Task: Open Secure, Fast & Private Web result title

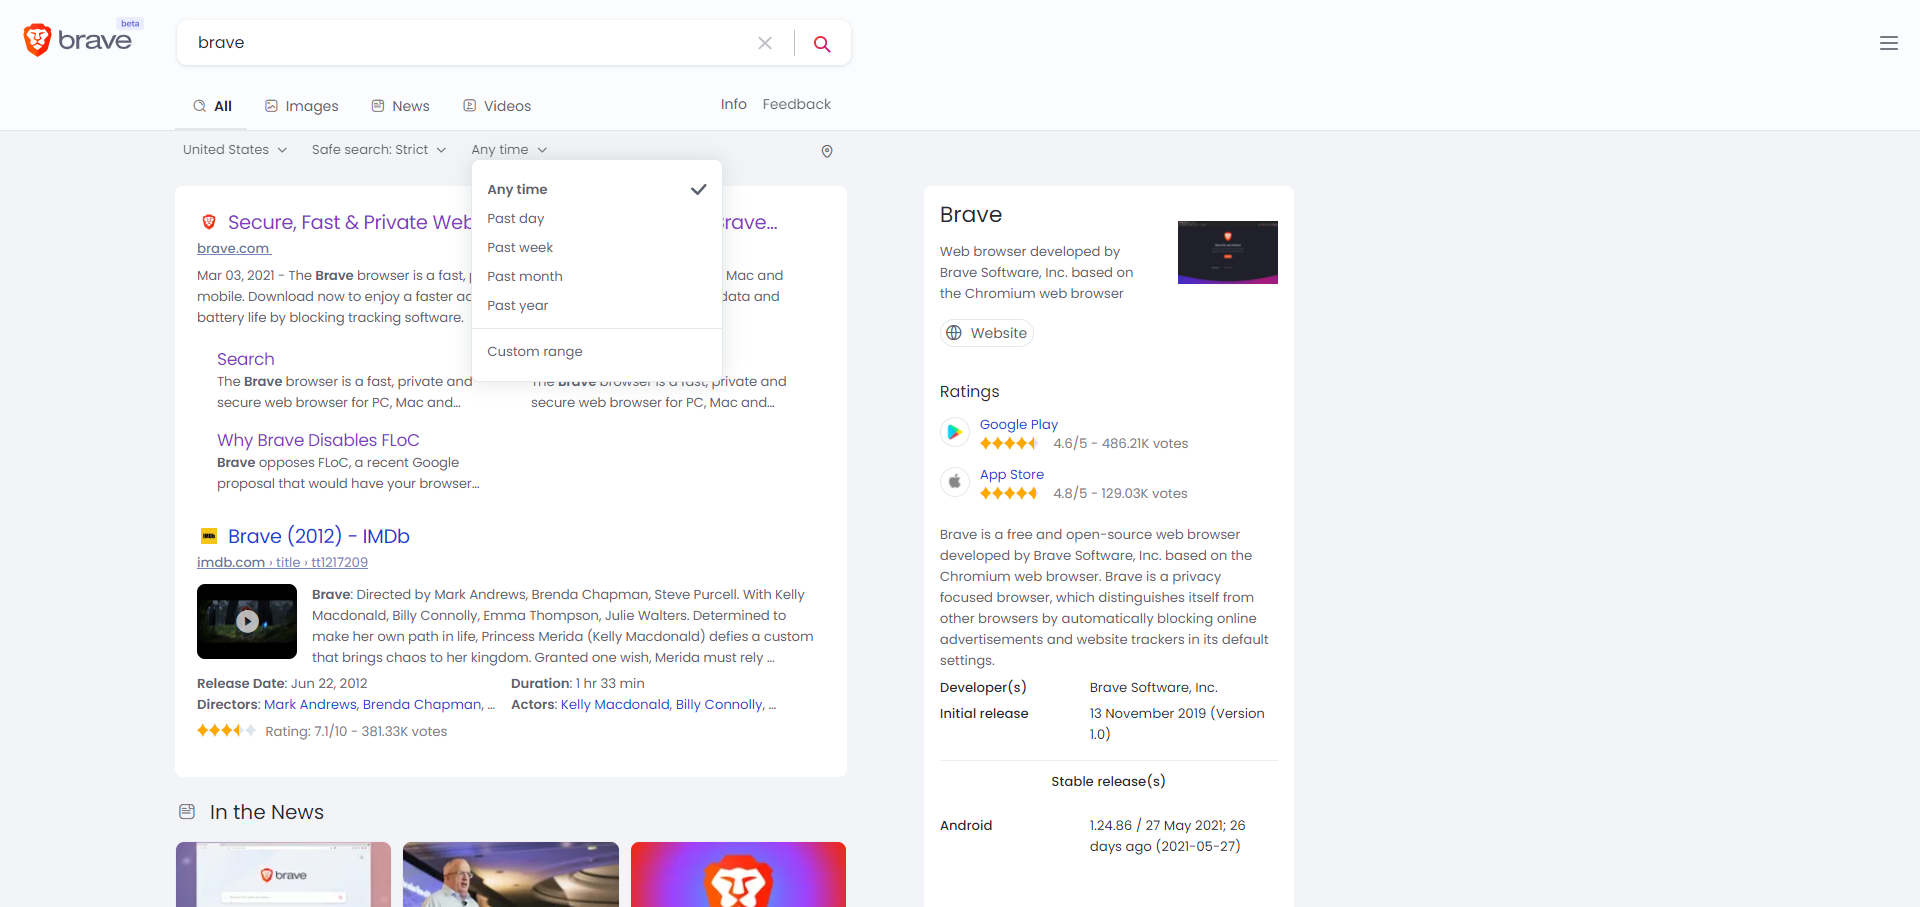Action: coord(349,222)
